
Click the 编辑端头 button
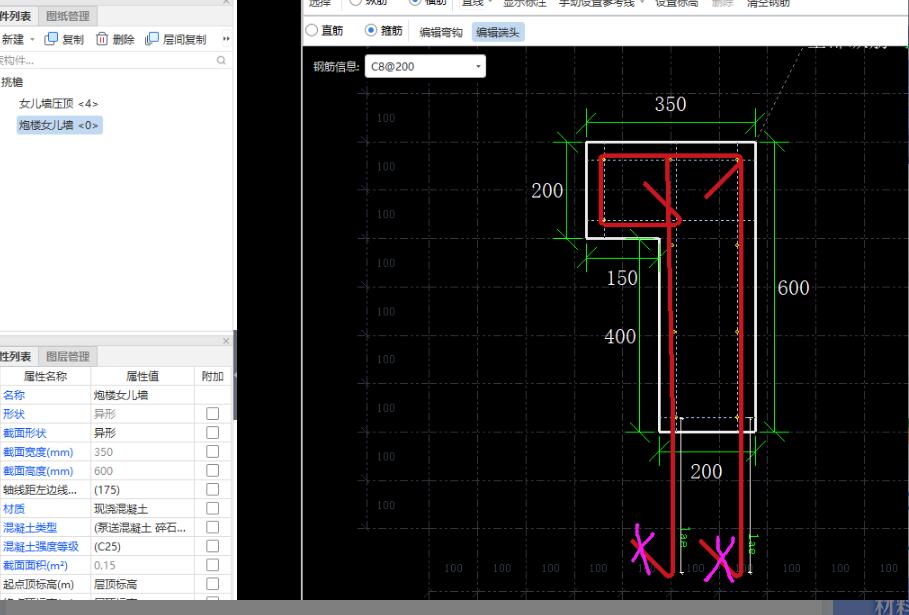click(x=497, y=32)
